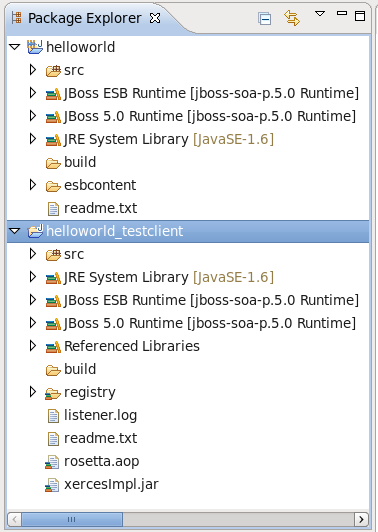Select JRE System Library label in helloworld

169,139
